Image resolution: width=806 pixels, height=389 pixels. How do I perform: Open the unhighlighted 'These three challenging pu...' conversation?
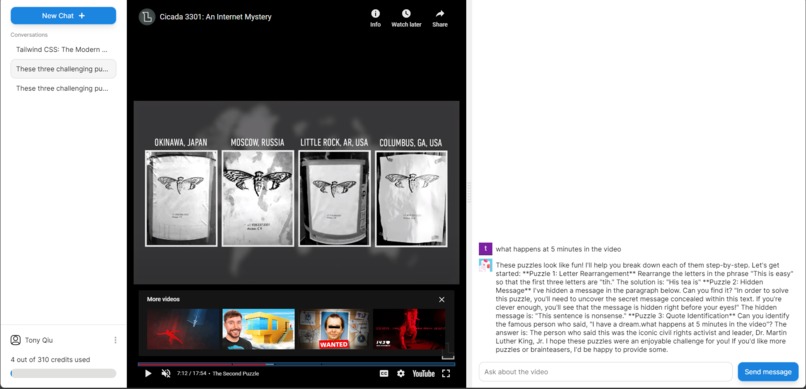click(63, 88)
